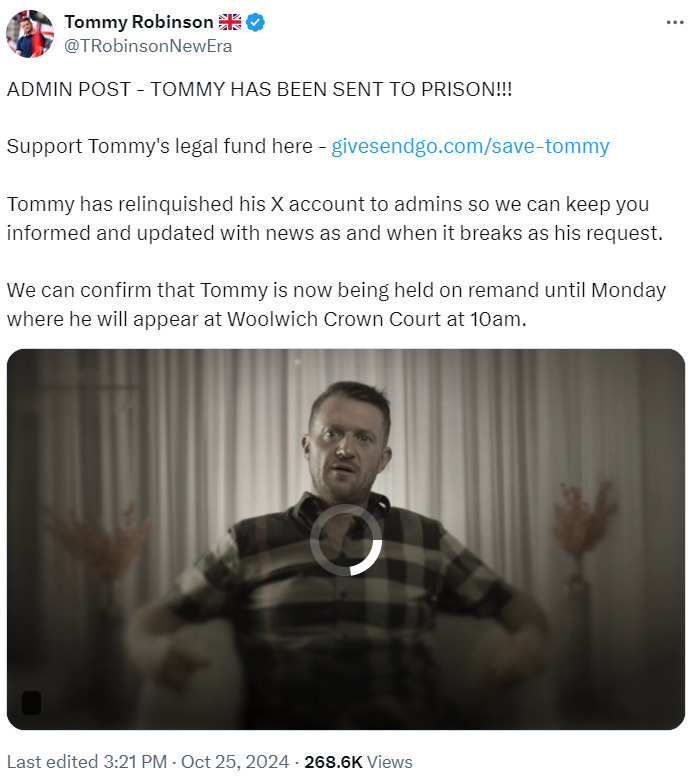Click the UK flag emoji beside name
This screenshot has width=695, height=777.
coord(230,22)
